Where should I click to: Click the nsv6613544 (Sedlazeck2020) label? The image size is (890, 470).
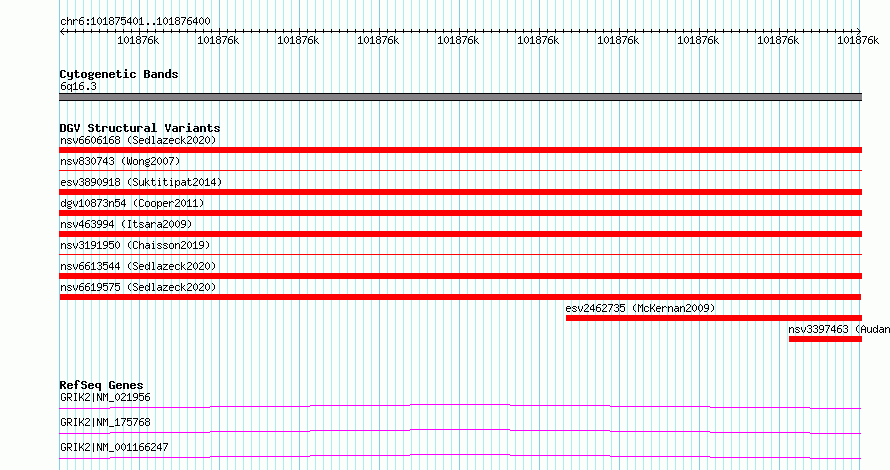(x=138, y=266)
